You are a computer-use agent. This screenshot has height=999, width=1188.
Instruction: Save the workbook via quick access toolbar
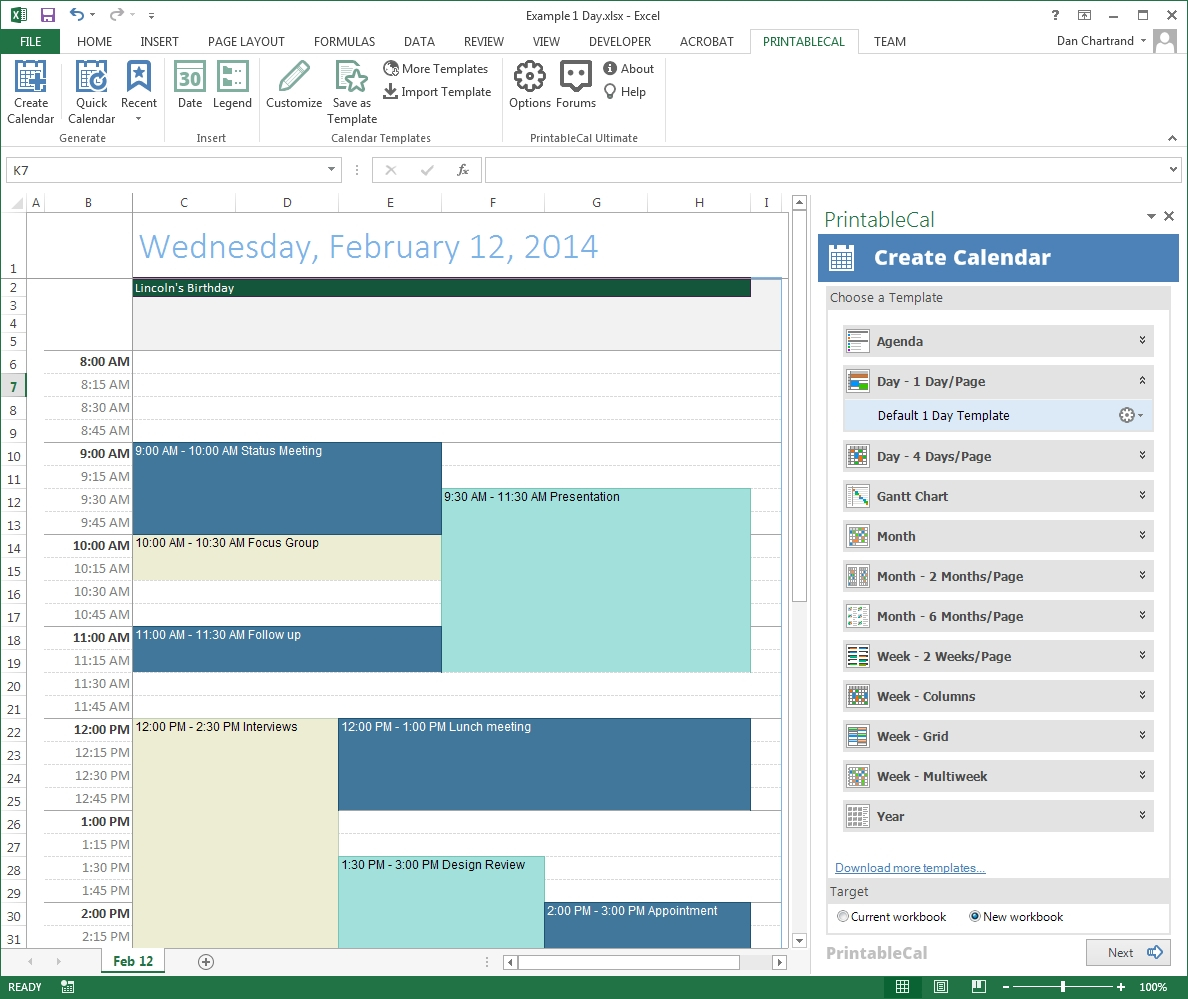coord(48,15)
